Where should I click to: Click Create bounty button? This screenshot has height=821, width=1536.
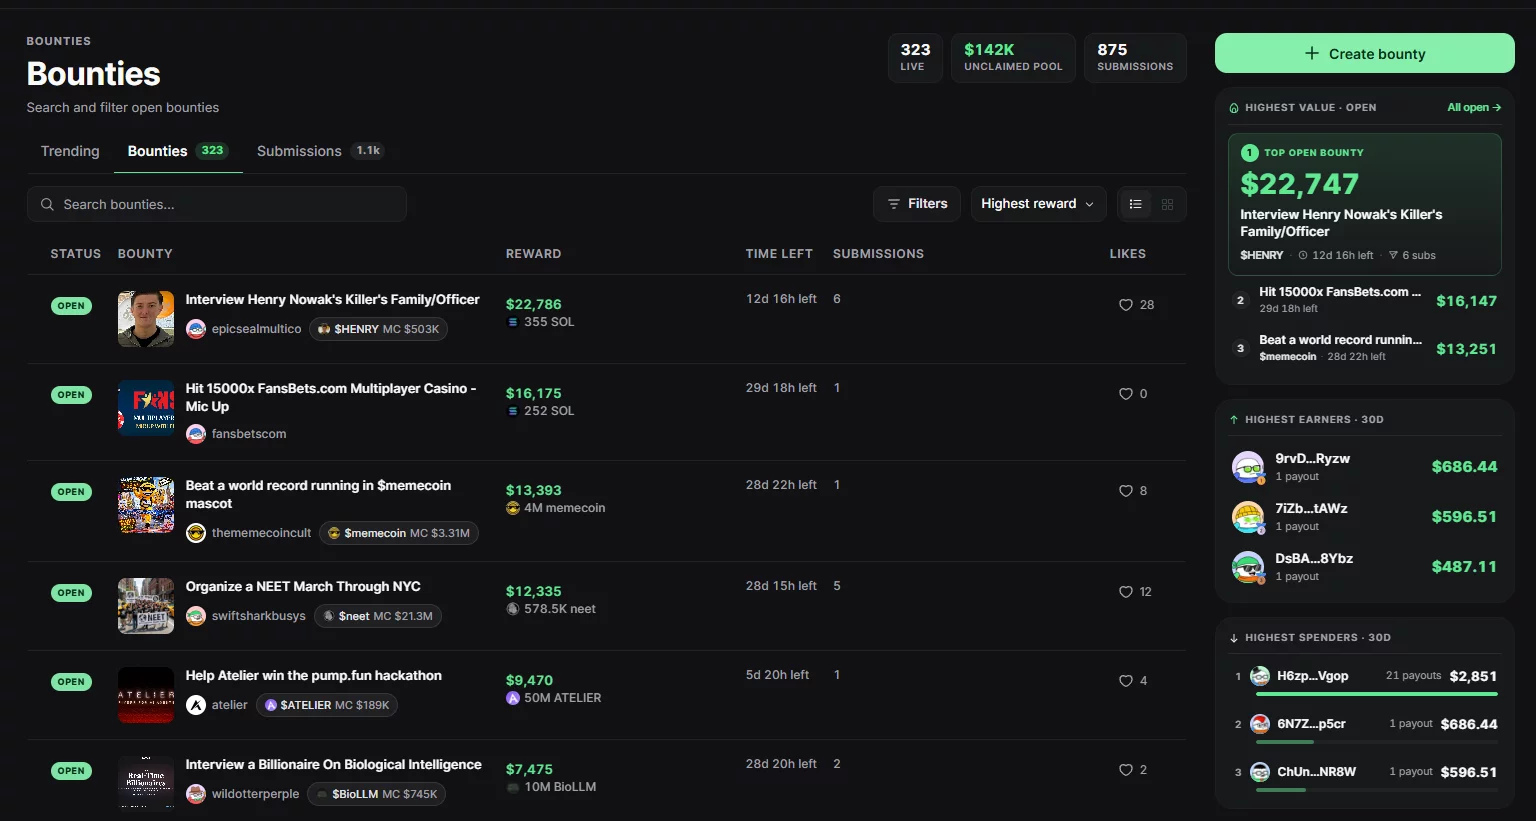[x=1364, y=53]
